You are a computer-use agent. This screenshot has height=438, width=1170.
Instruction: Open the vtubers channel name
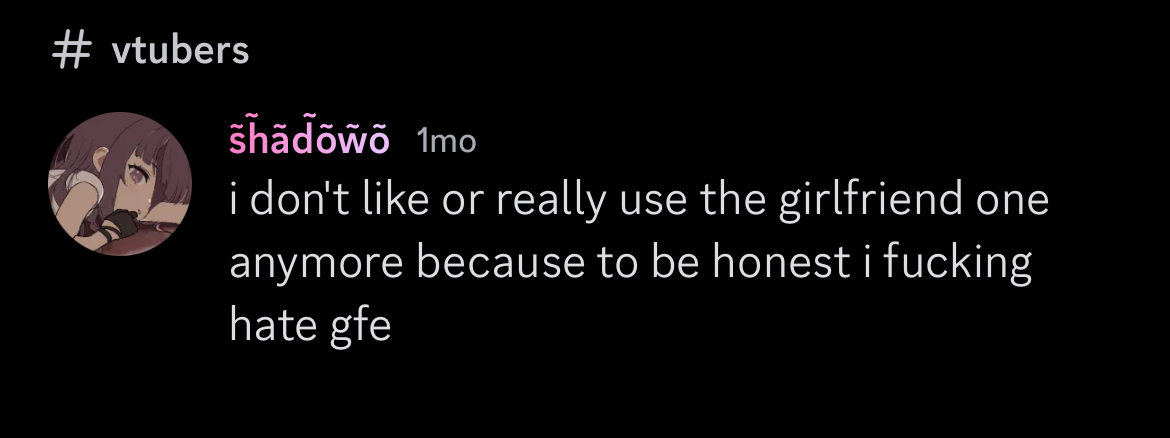(181, 51)
